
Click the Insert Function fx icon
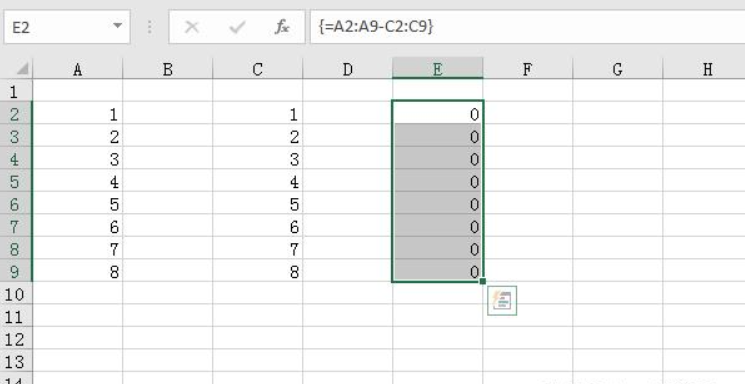[x=282, y=27]
